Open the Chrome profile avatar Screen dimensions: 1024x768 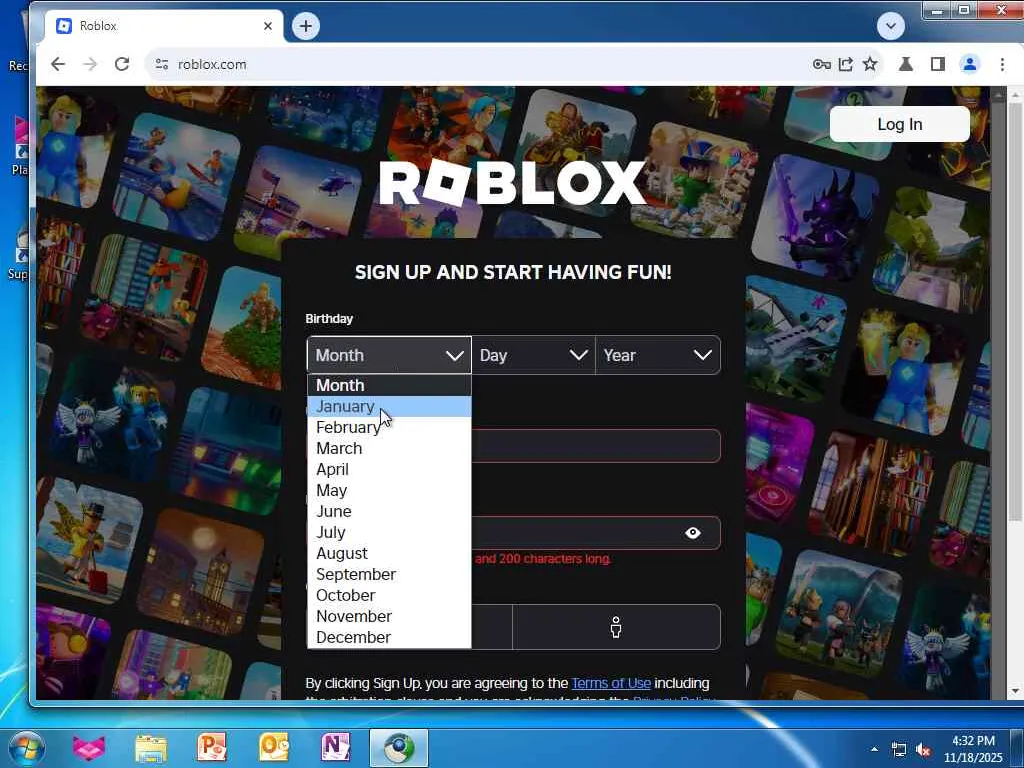coord(970,64)
